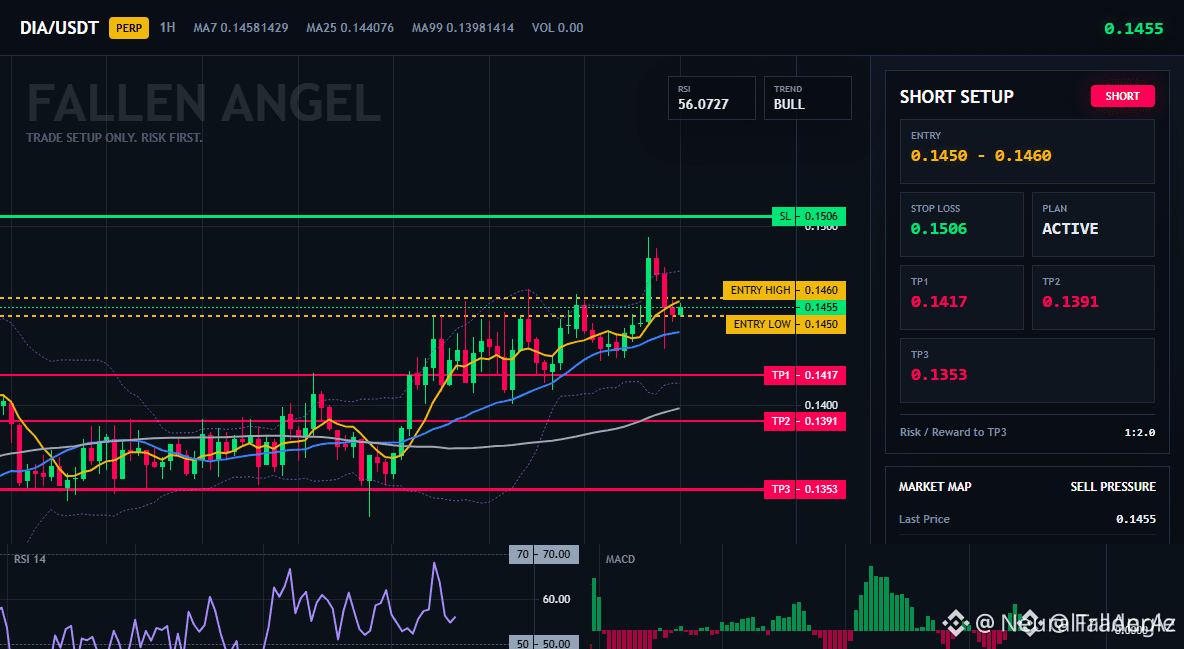Click the TP2 0.1391 panel card
The width and height of the screenshot is (1184, 649).
[1093, 297]
